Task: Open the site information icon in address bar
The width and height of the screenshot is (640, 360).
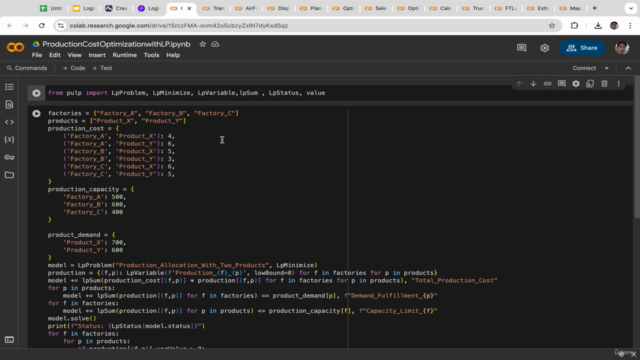Action: [x=61, y=25]
